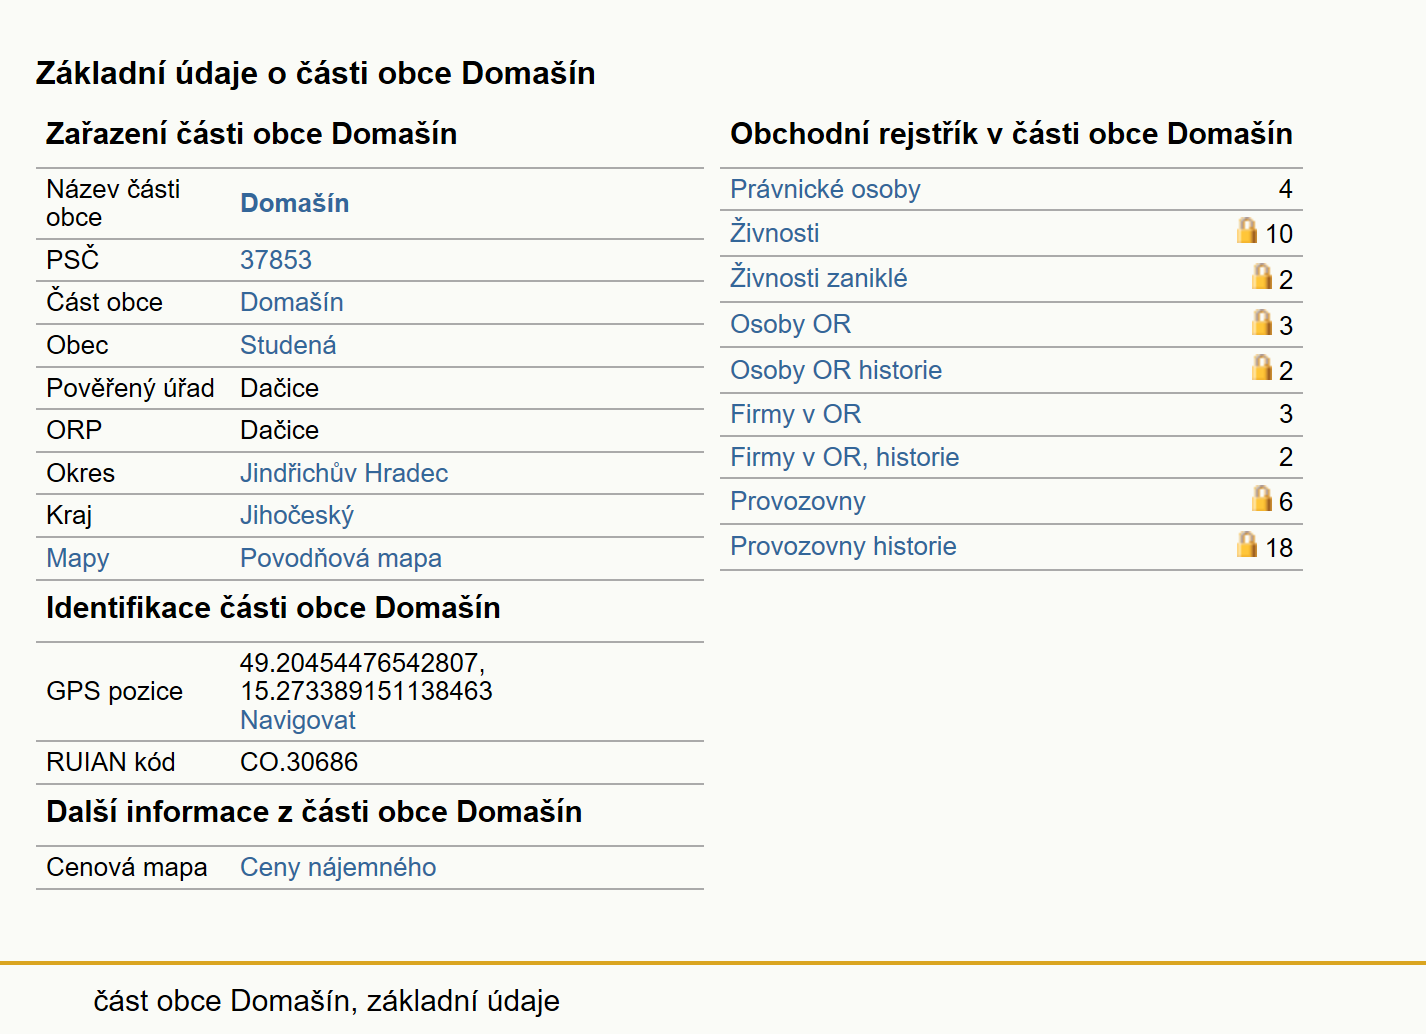Open the Právnické osoby link
The width and height of the screenshot is (1426, 1034).
coord(825,189)
